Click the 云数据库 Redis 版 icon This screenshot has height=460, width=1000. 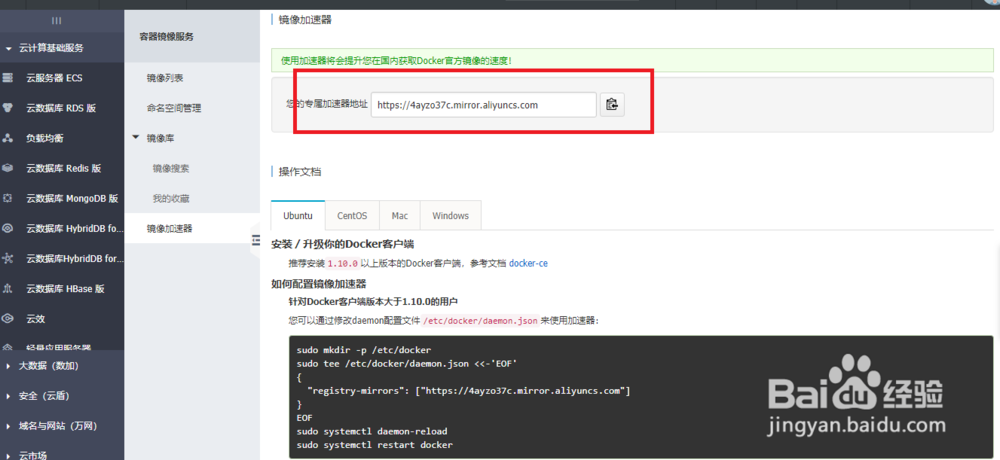8,168
